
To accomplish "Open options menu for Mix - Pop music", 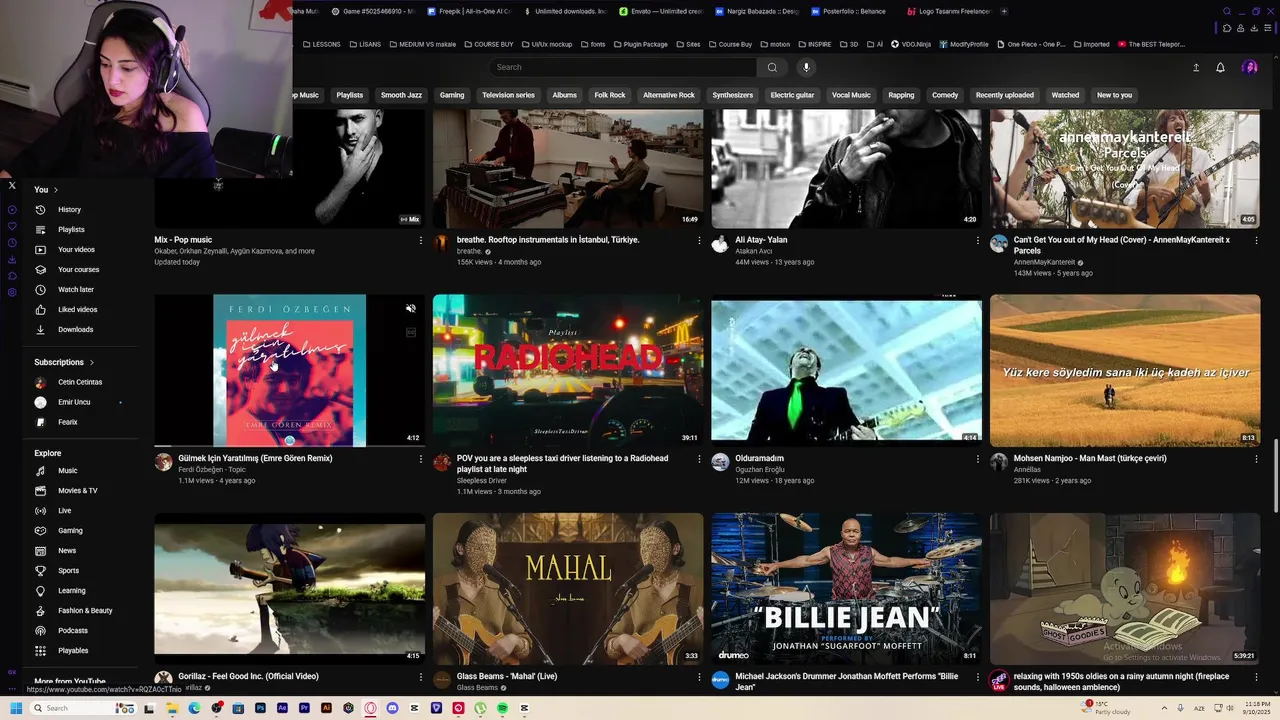I will point(421,240).
